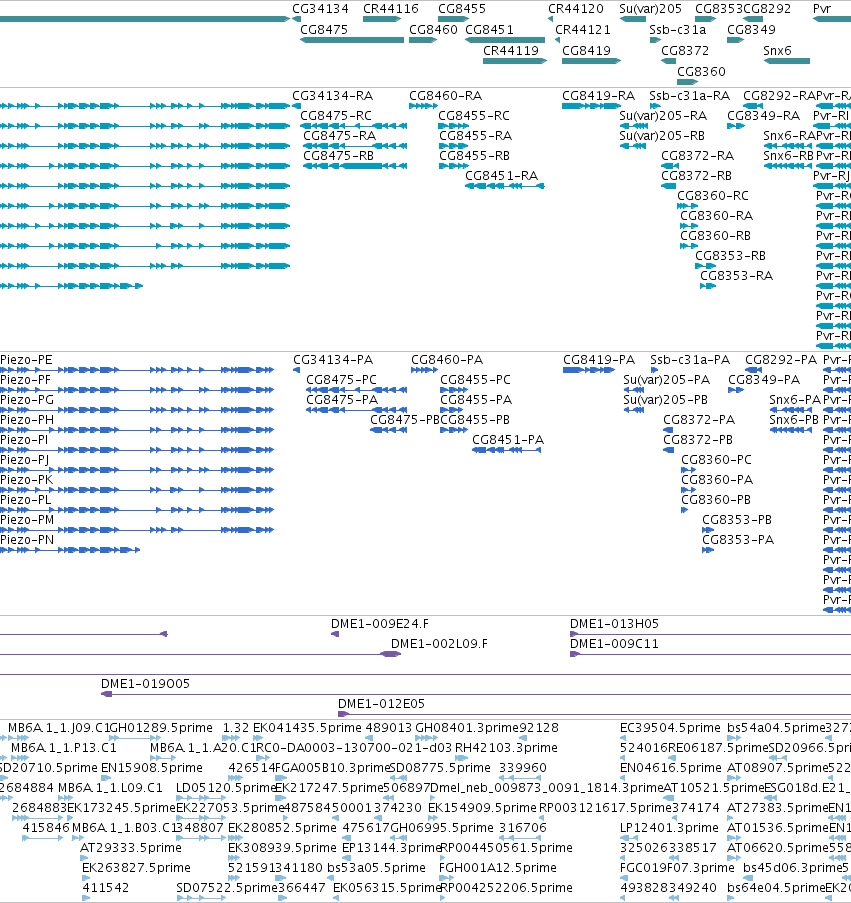Open the Su(var)205 gene label
Screen dimensions: 851x903
click(651, 9)
